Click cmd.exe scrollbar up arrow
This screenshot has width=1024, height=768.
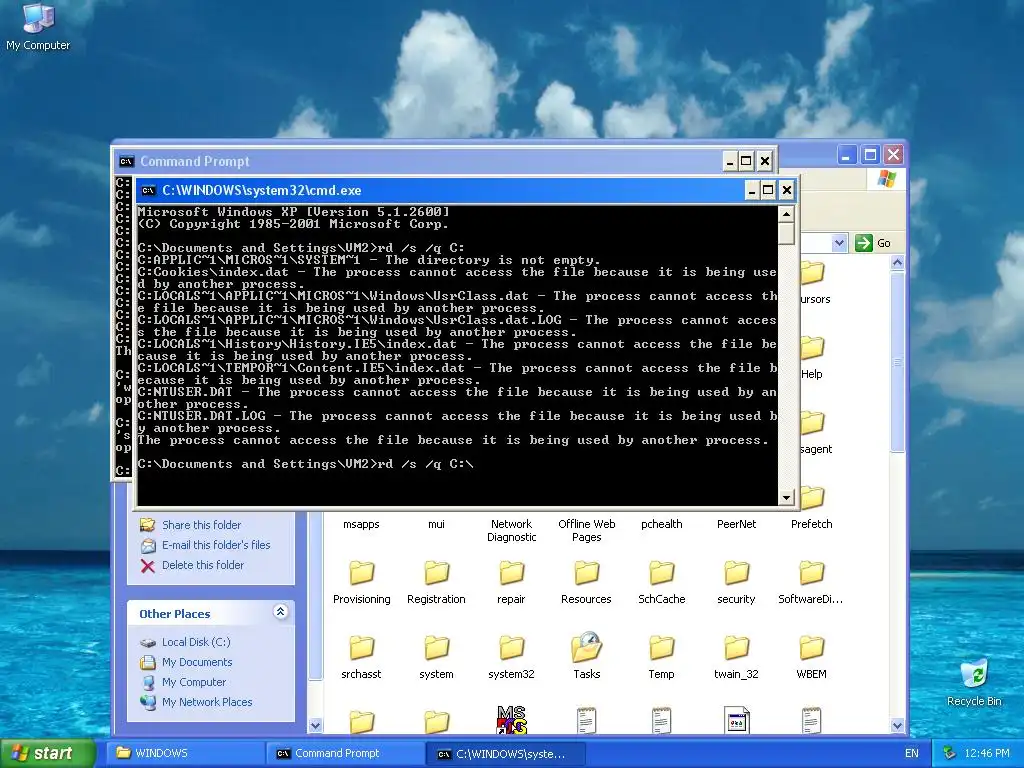(786, 214)
